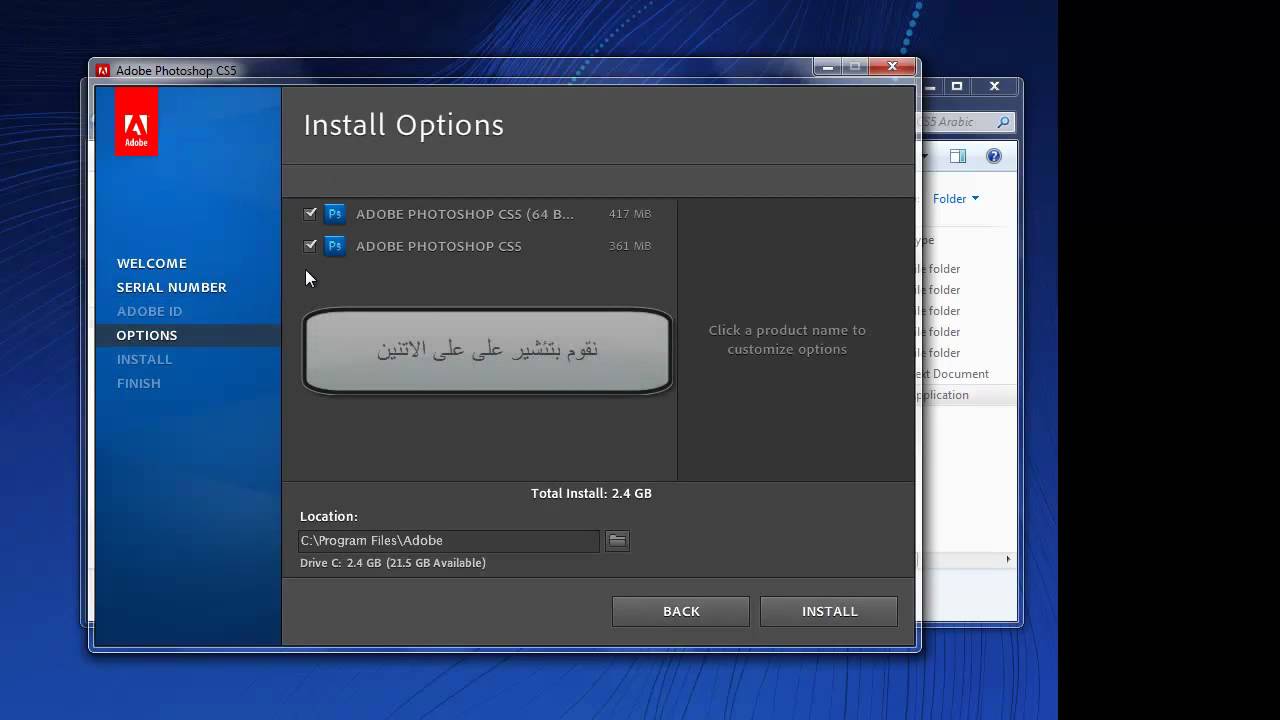This screenshot has height=720, width=1280.
Task: Click the Adobe logo in the sidebar
Action: pos(136,121)
